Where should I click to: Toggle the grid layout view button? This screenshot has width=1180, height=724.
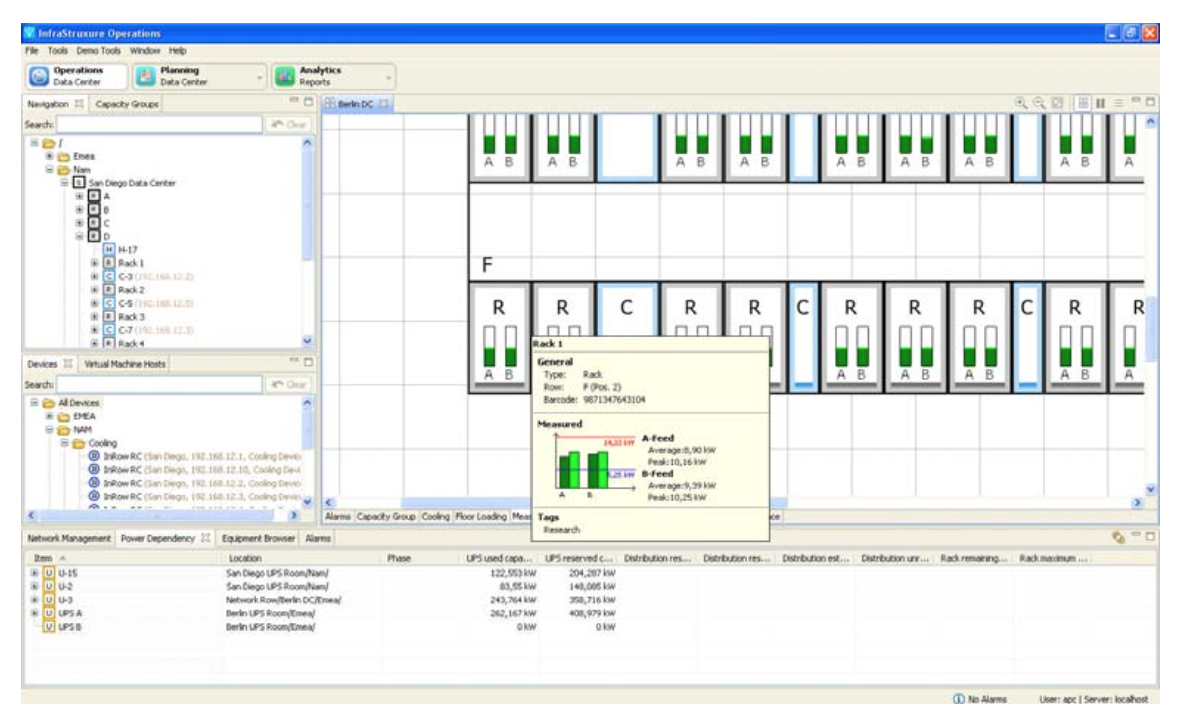click(1083, 103)
